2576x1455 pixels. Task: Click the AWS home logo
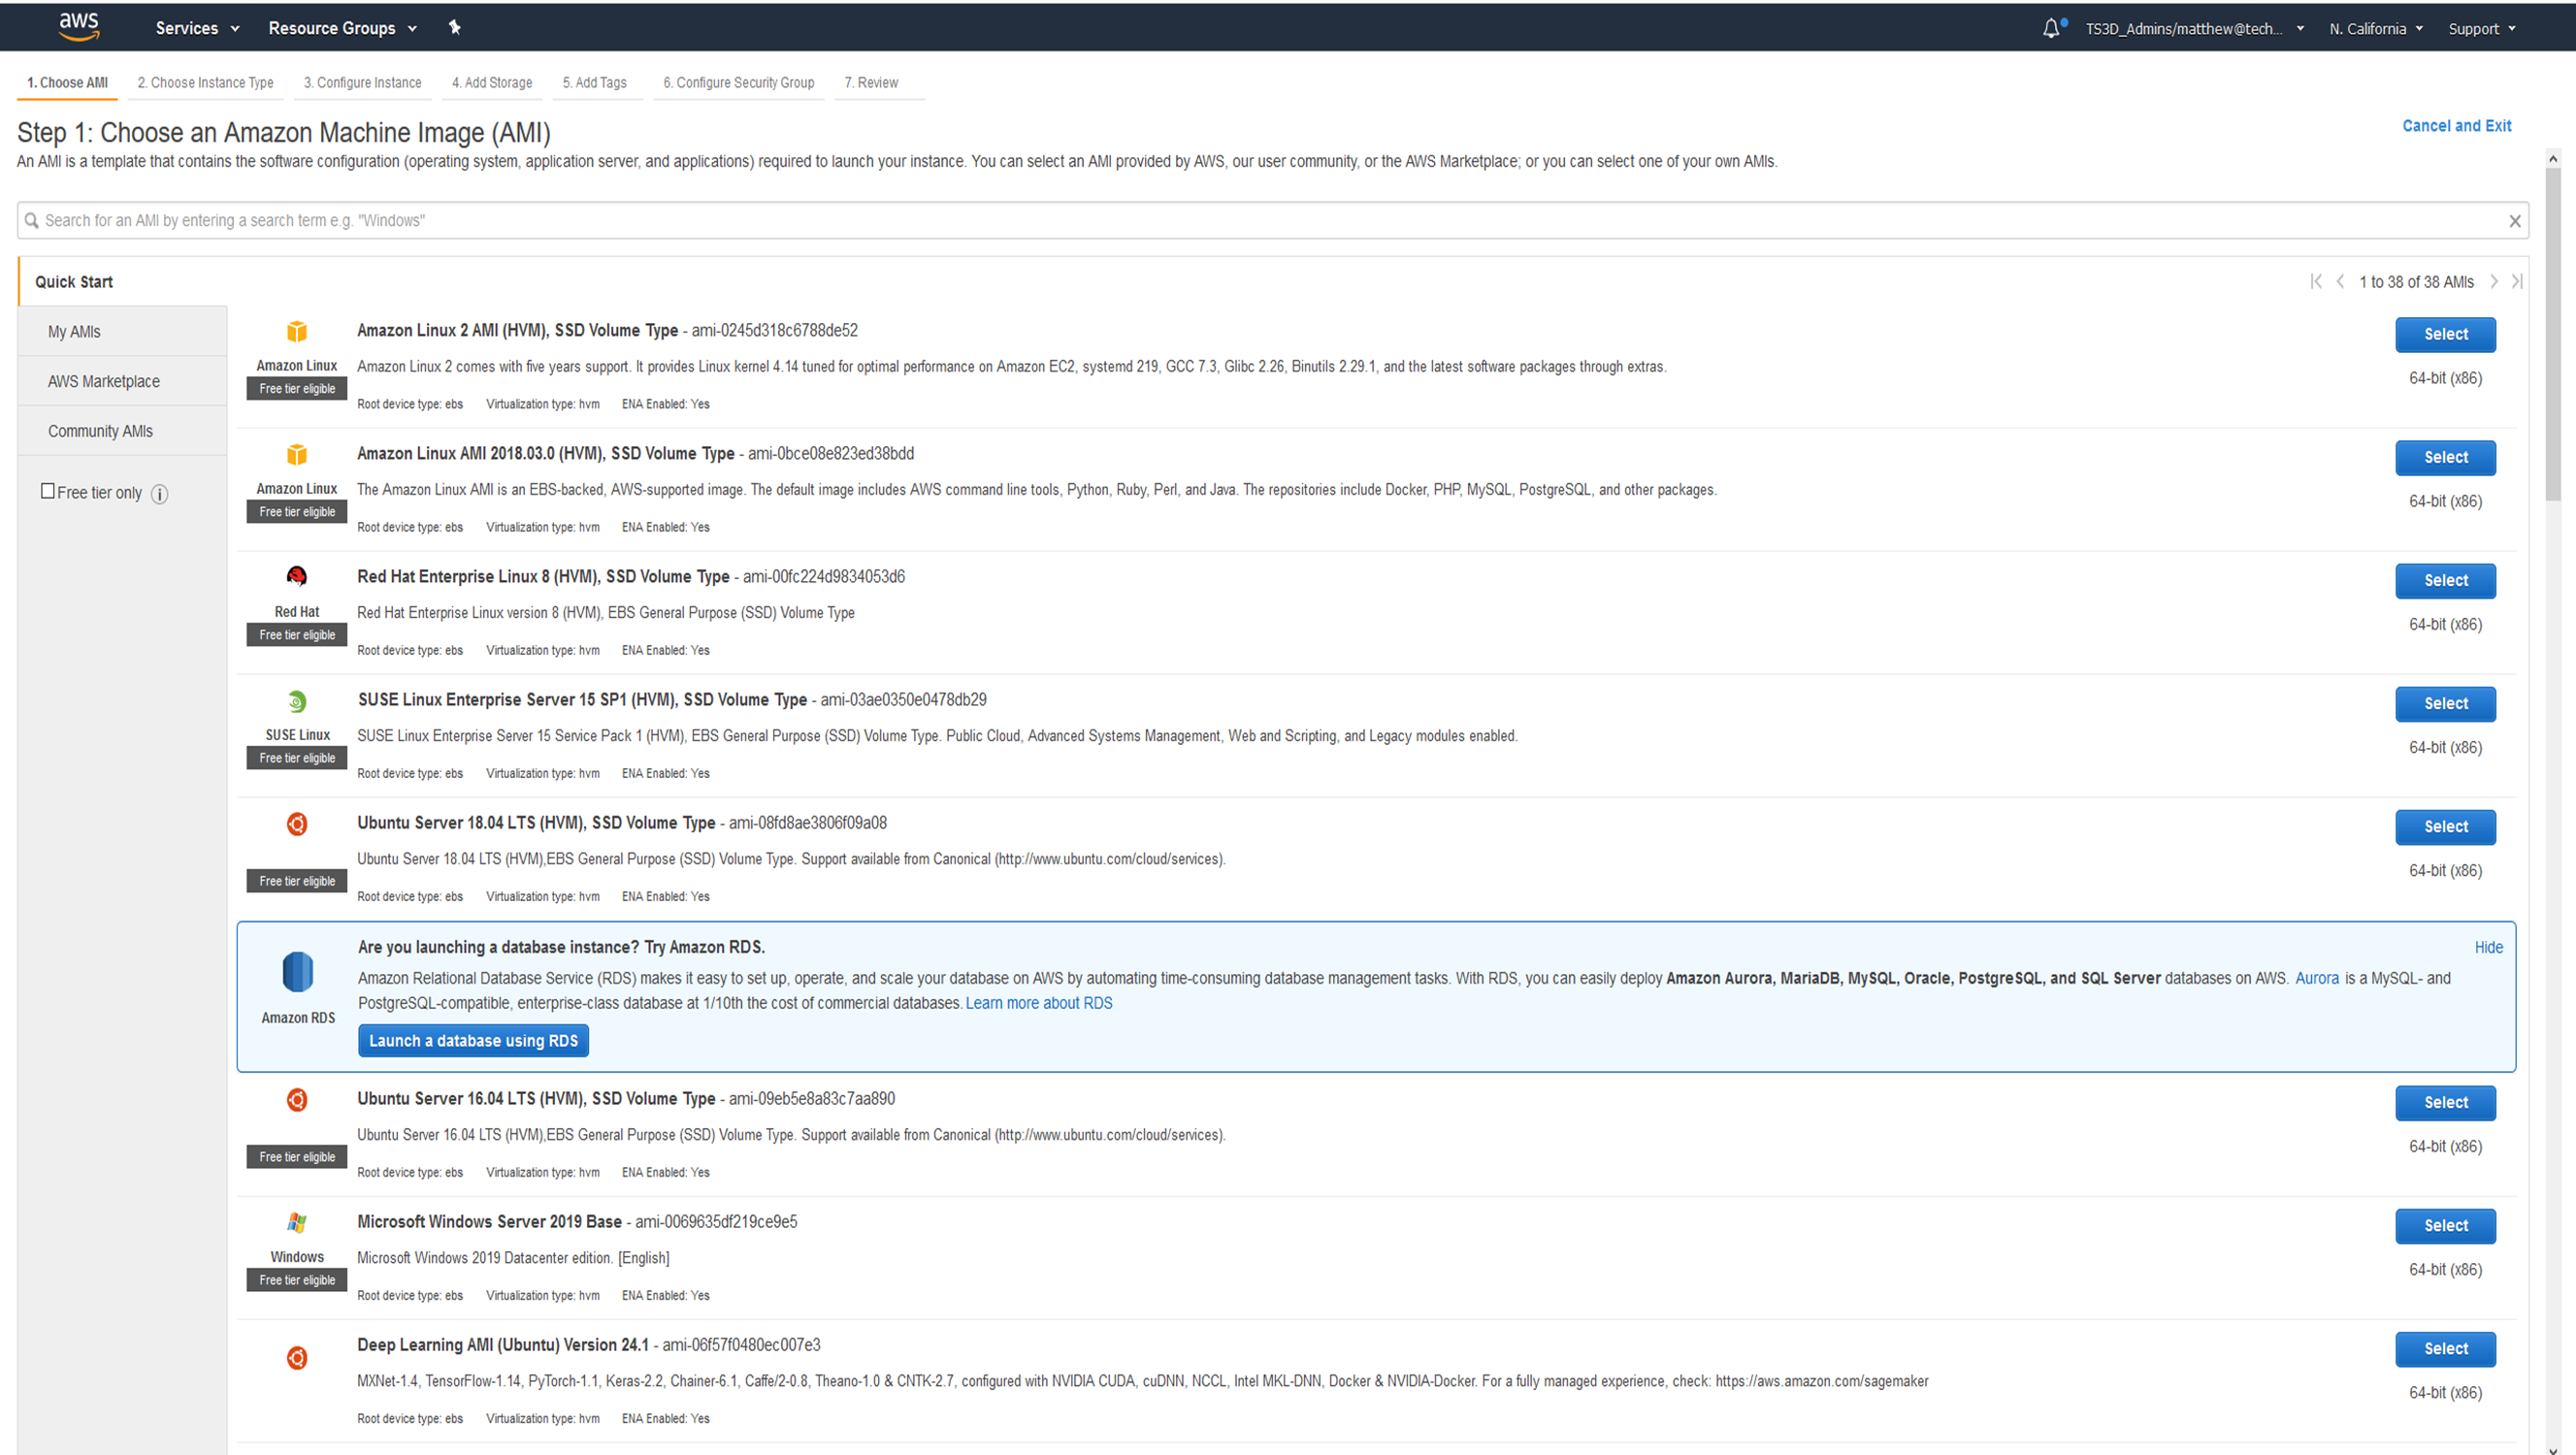[79, 27]
